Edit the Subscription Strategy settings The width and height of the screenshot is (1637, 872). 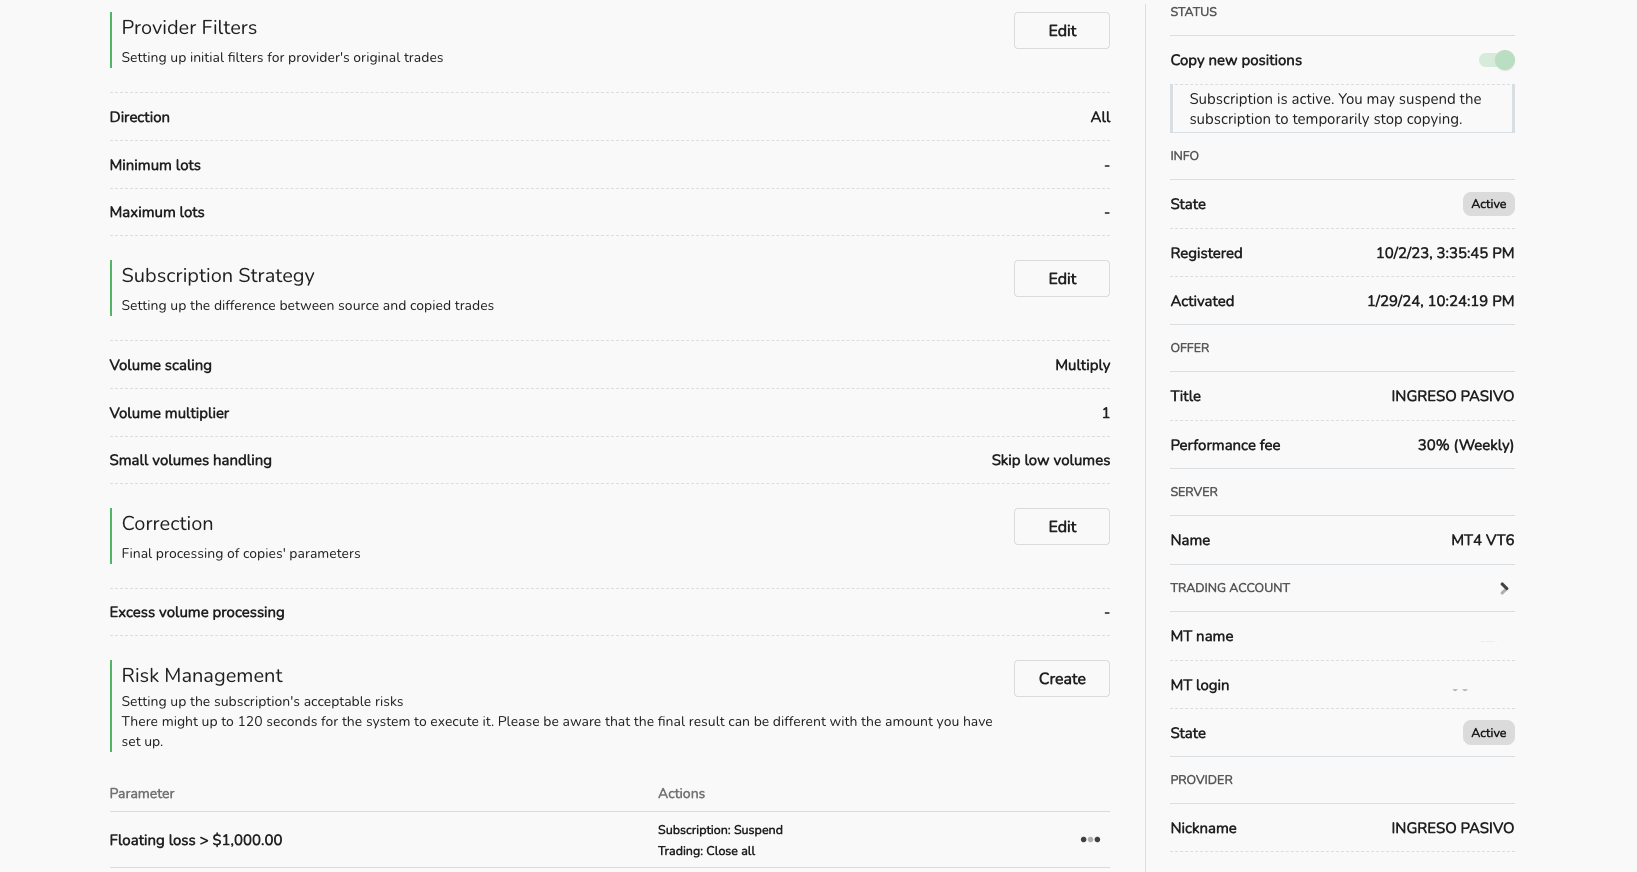[x=1061, y=279]
